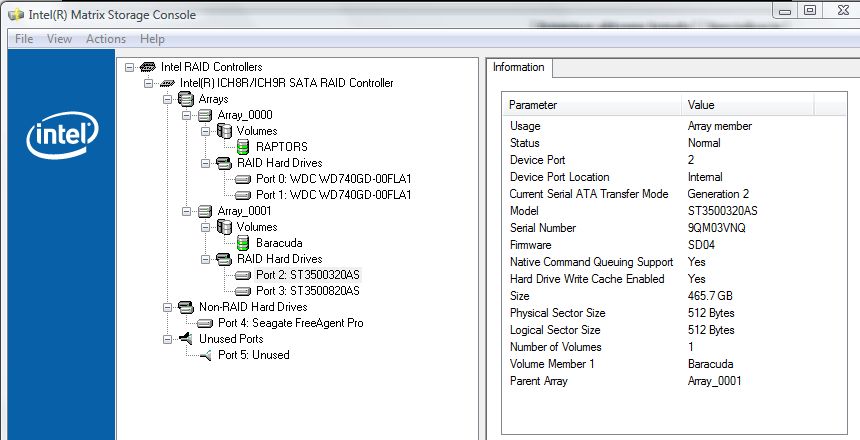Collapse RAID Hard Drives under Array_0001
Viewport: 860px width, 440px height.
tap(206, 260)
